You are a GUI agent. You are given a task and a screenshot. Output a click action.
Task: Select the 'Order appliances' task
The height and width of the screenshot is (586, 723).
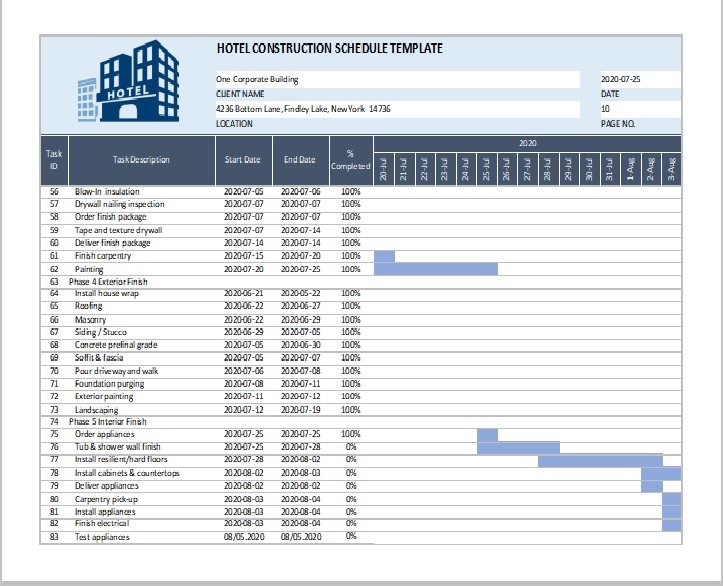(105, 434)
